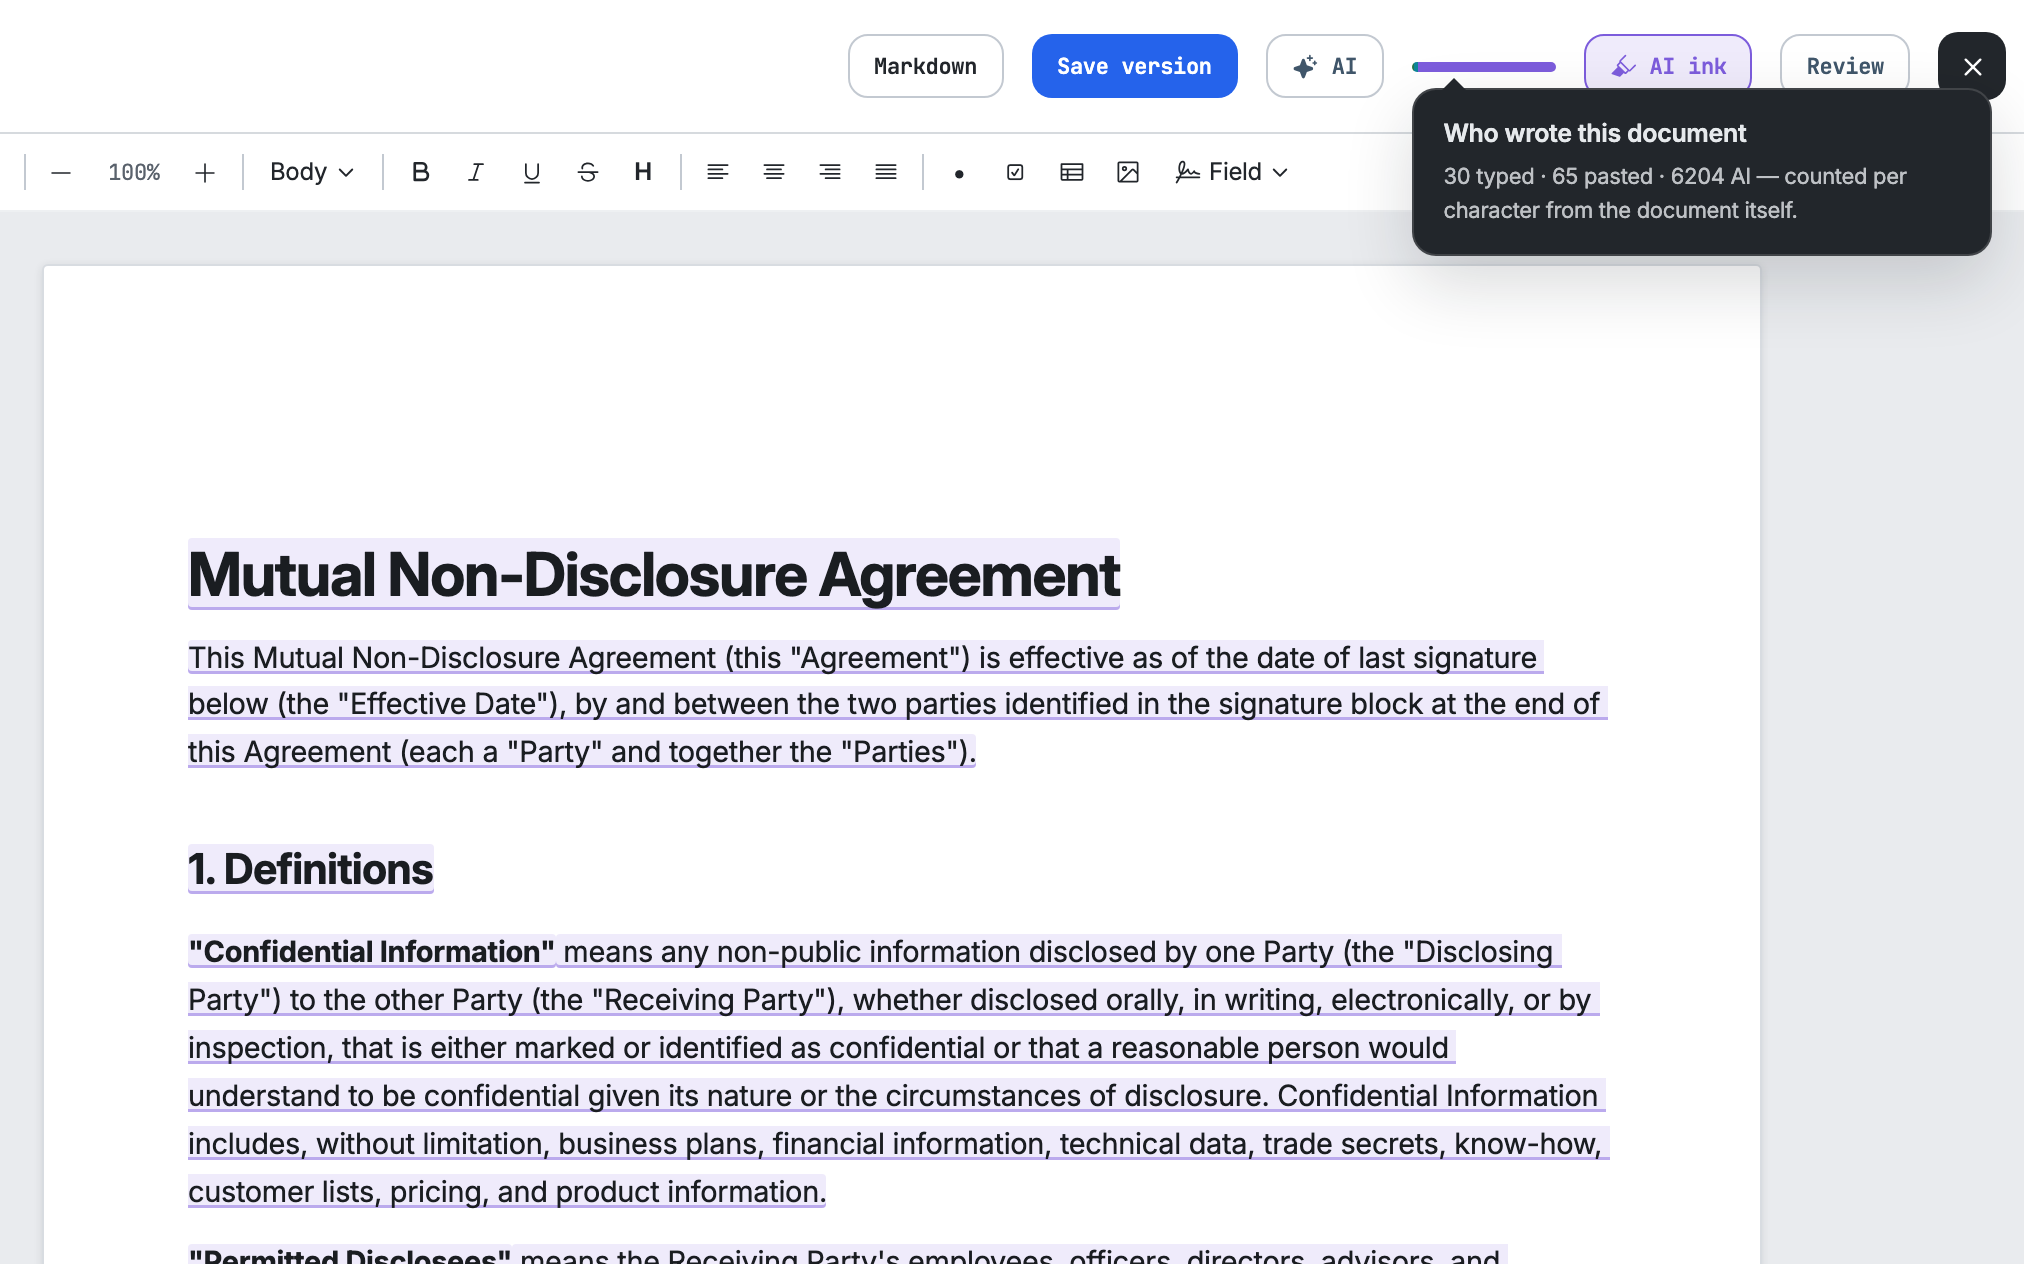Insert a bullet list
This screenshot has width=2024, height=1264.
pos(959,173)
